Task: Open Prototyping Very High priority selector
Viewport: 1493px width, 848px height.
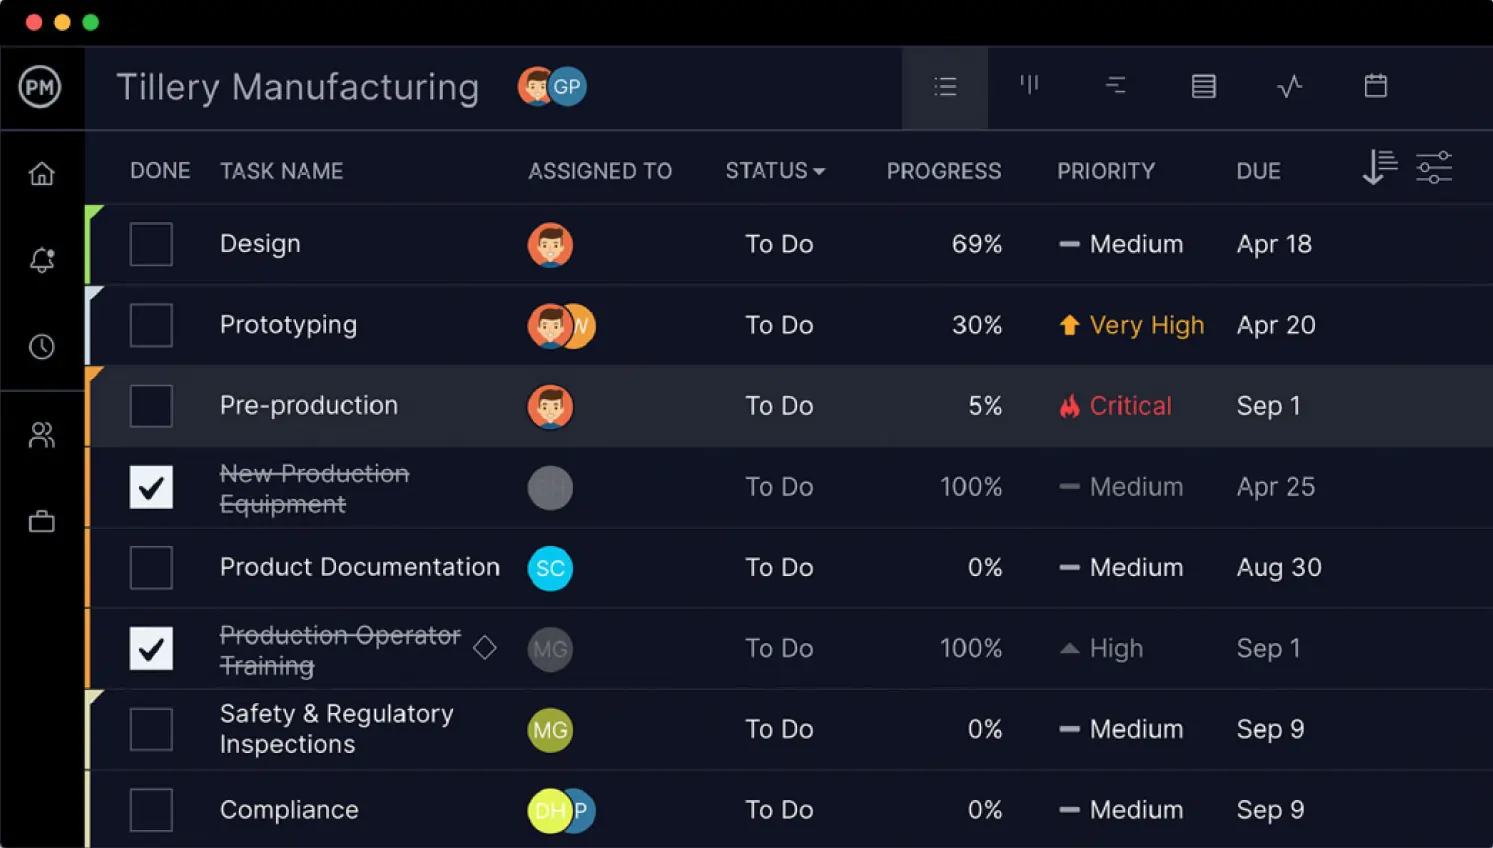Action: (1131, 325)
